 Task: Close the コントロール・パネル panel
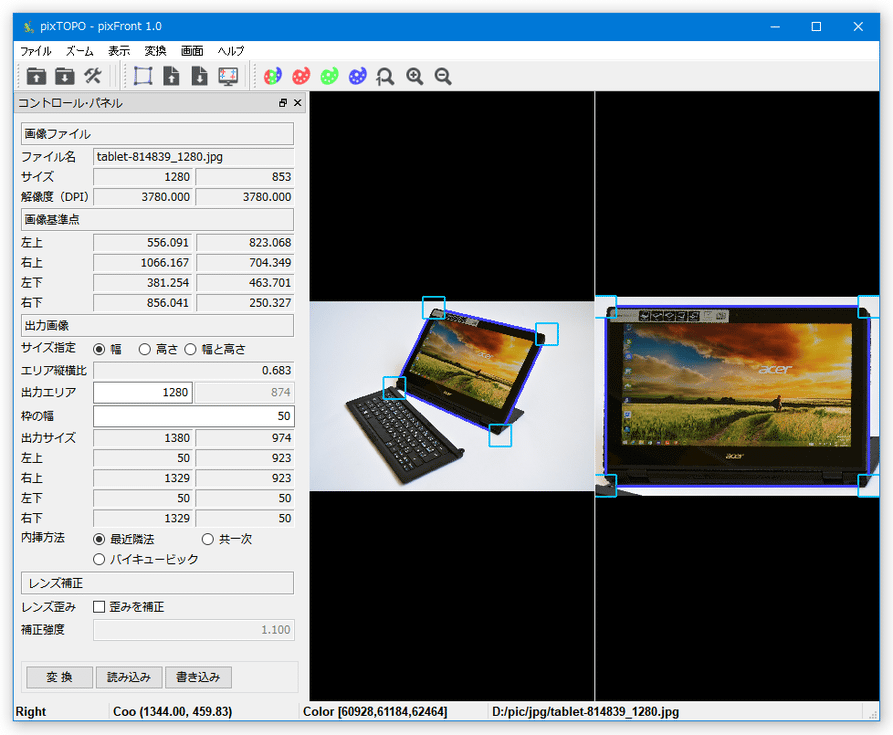(x=297, y=103)
